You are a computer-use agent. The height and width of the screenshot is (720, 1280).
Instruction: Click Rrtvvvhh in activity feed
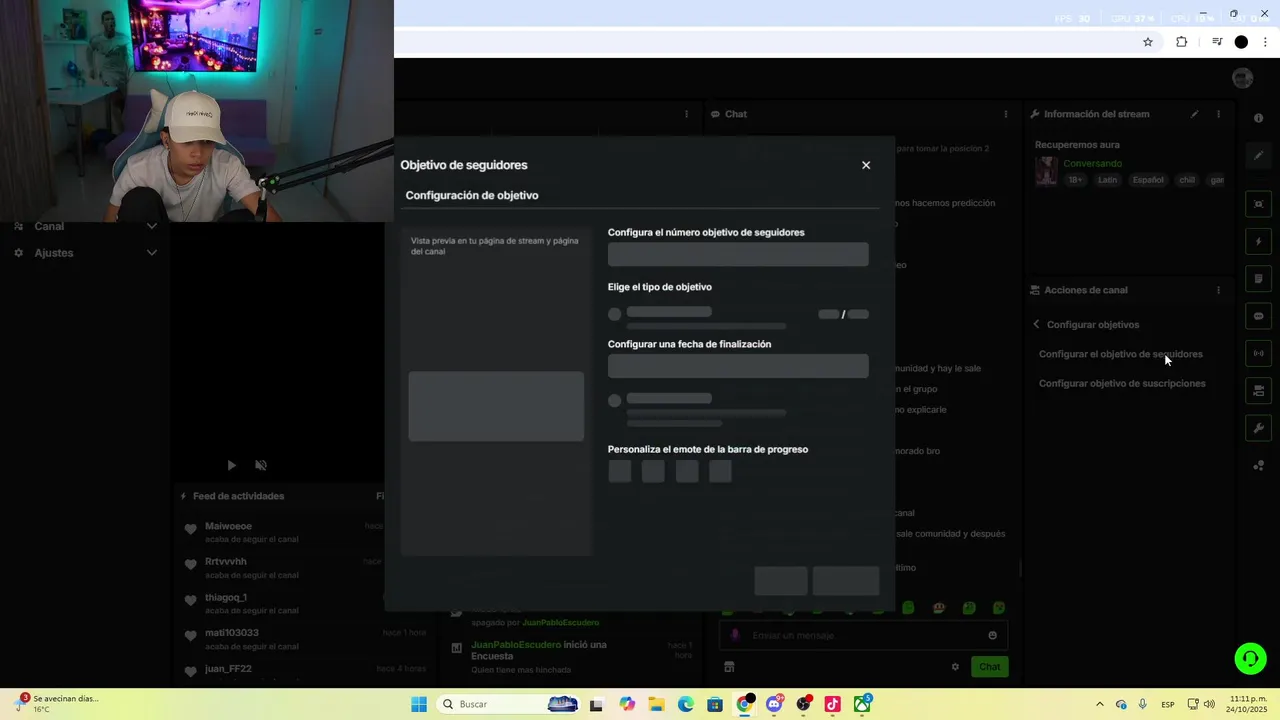pos(225,561)
